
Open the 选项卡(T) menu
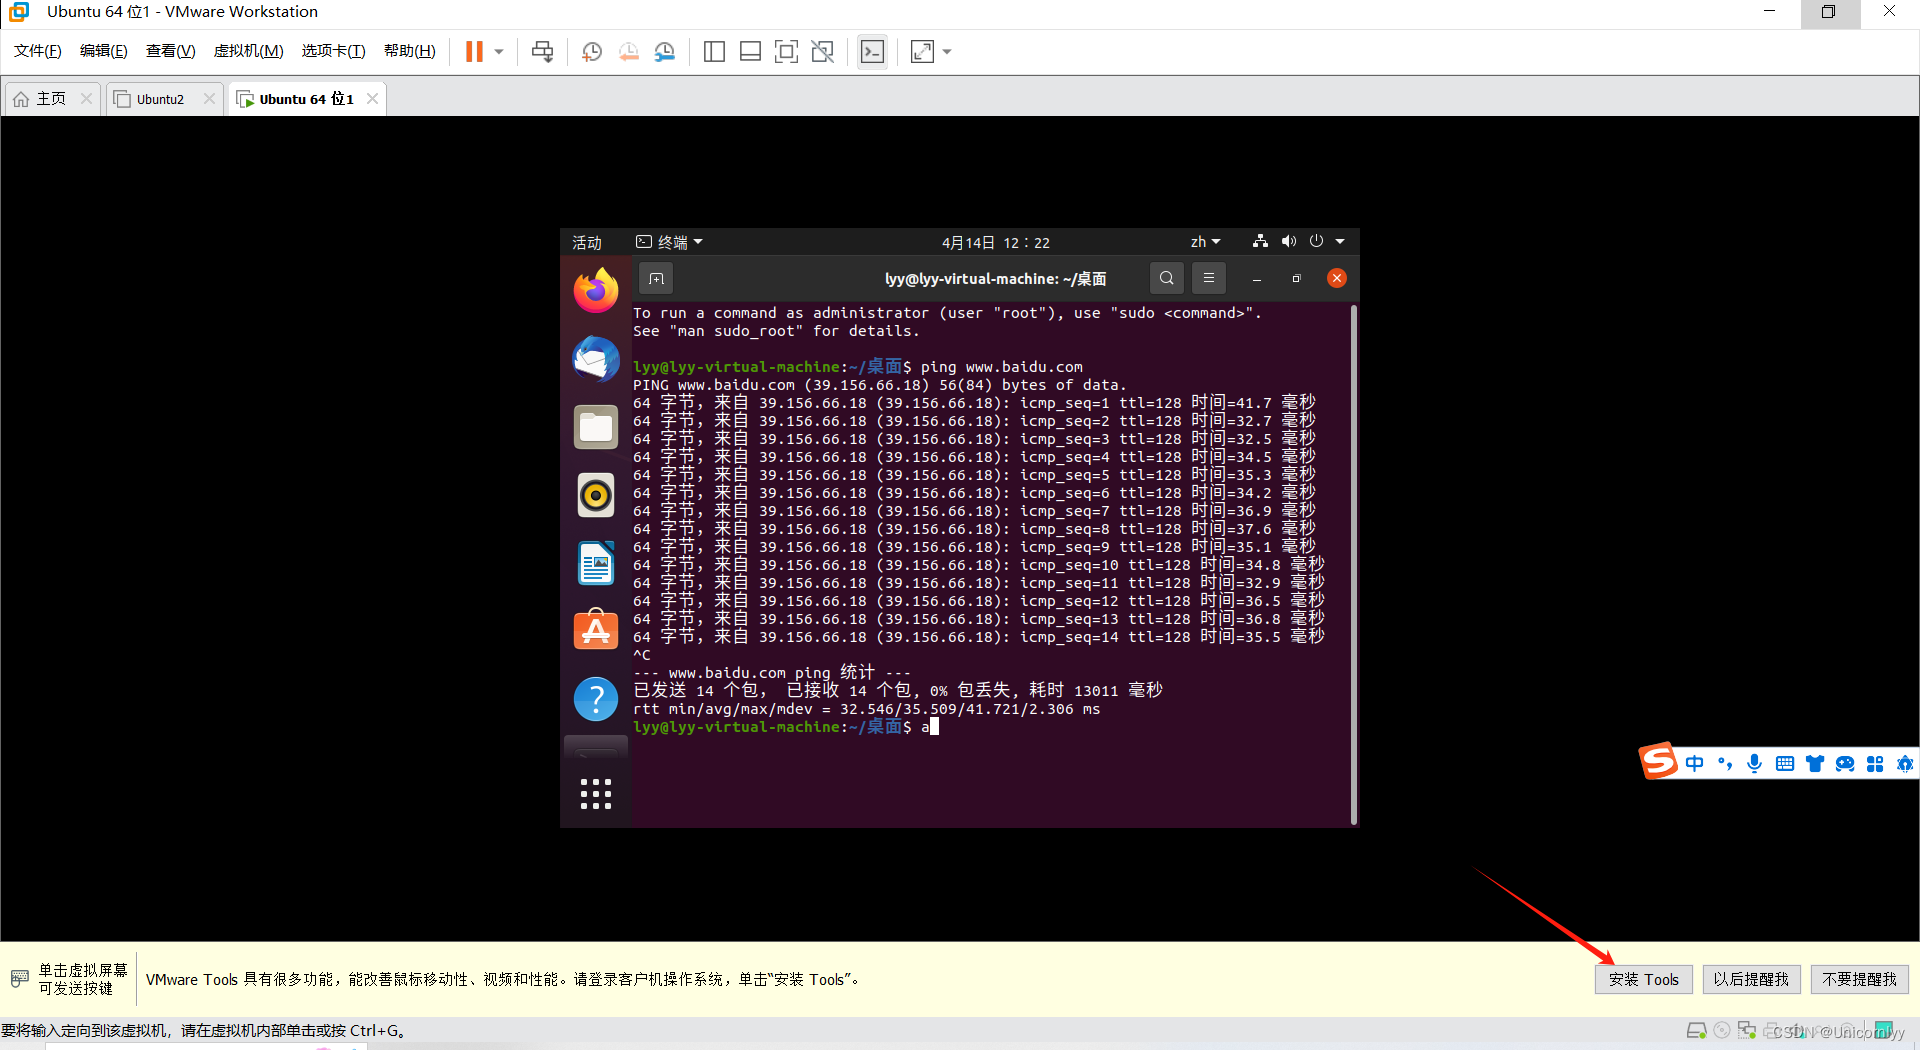[334, 51]
